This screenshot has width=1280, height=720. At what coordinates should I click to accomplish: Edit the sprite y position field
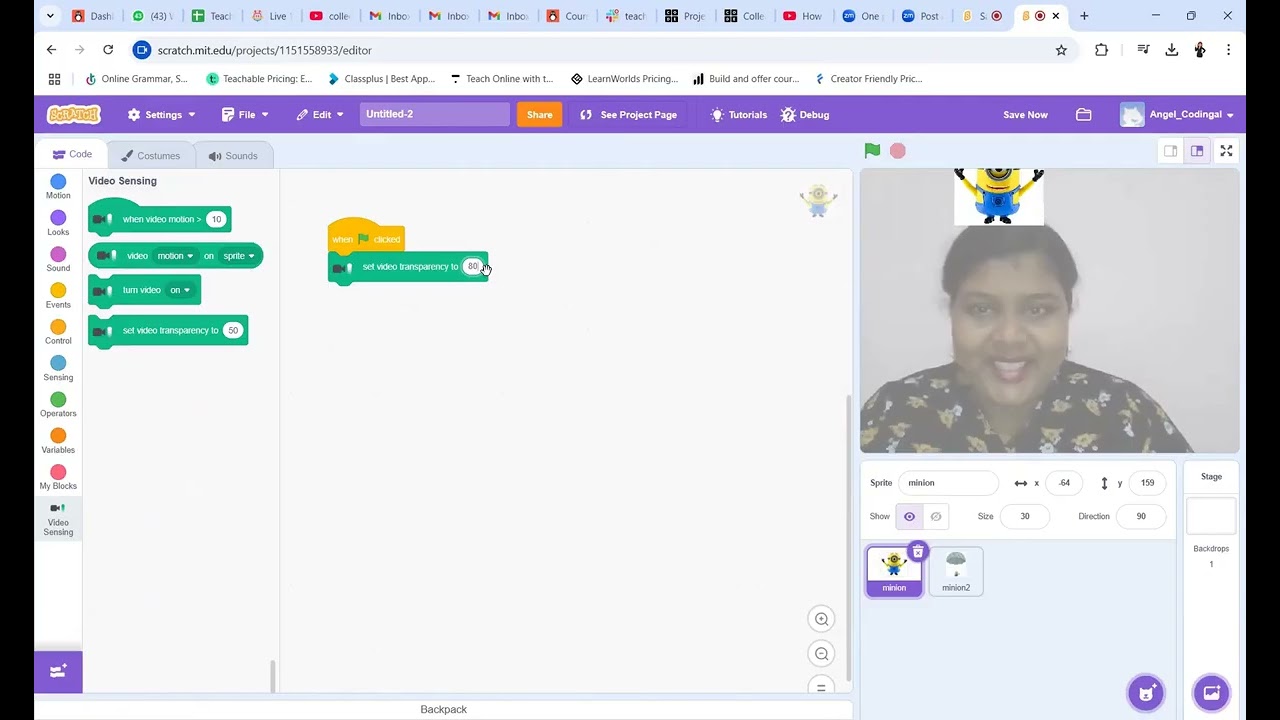point(1147,483)
